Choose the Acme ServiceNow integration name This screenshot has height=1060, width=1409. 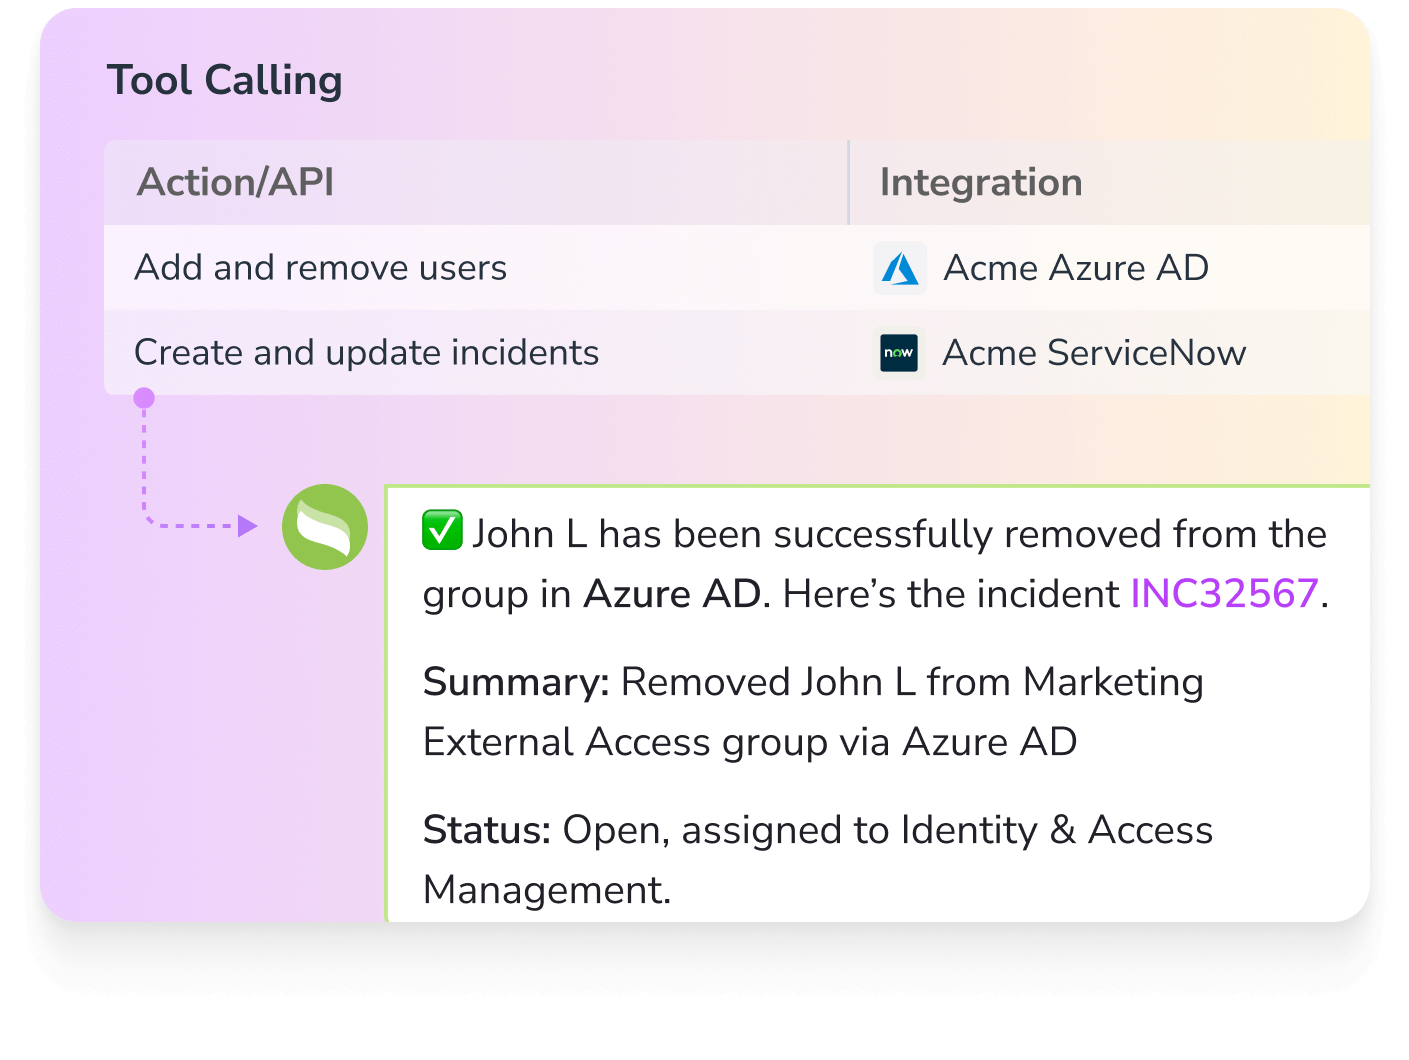point(1094,353)
